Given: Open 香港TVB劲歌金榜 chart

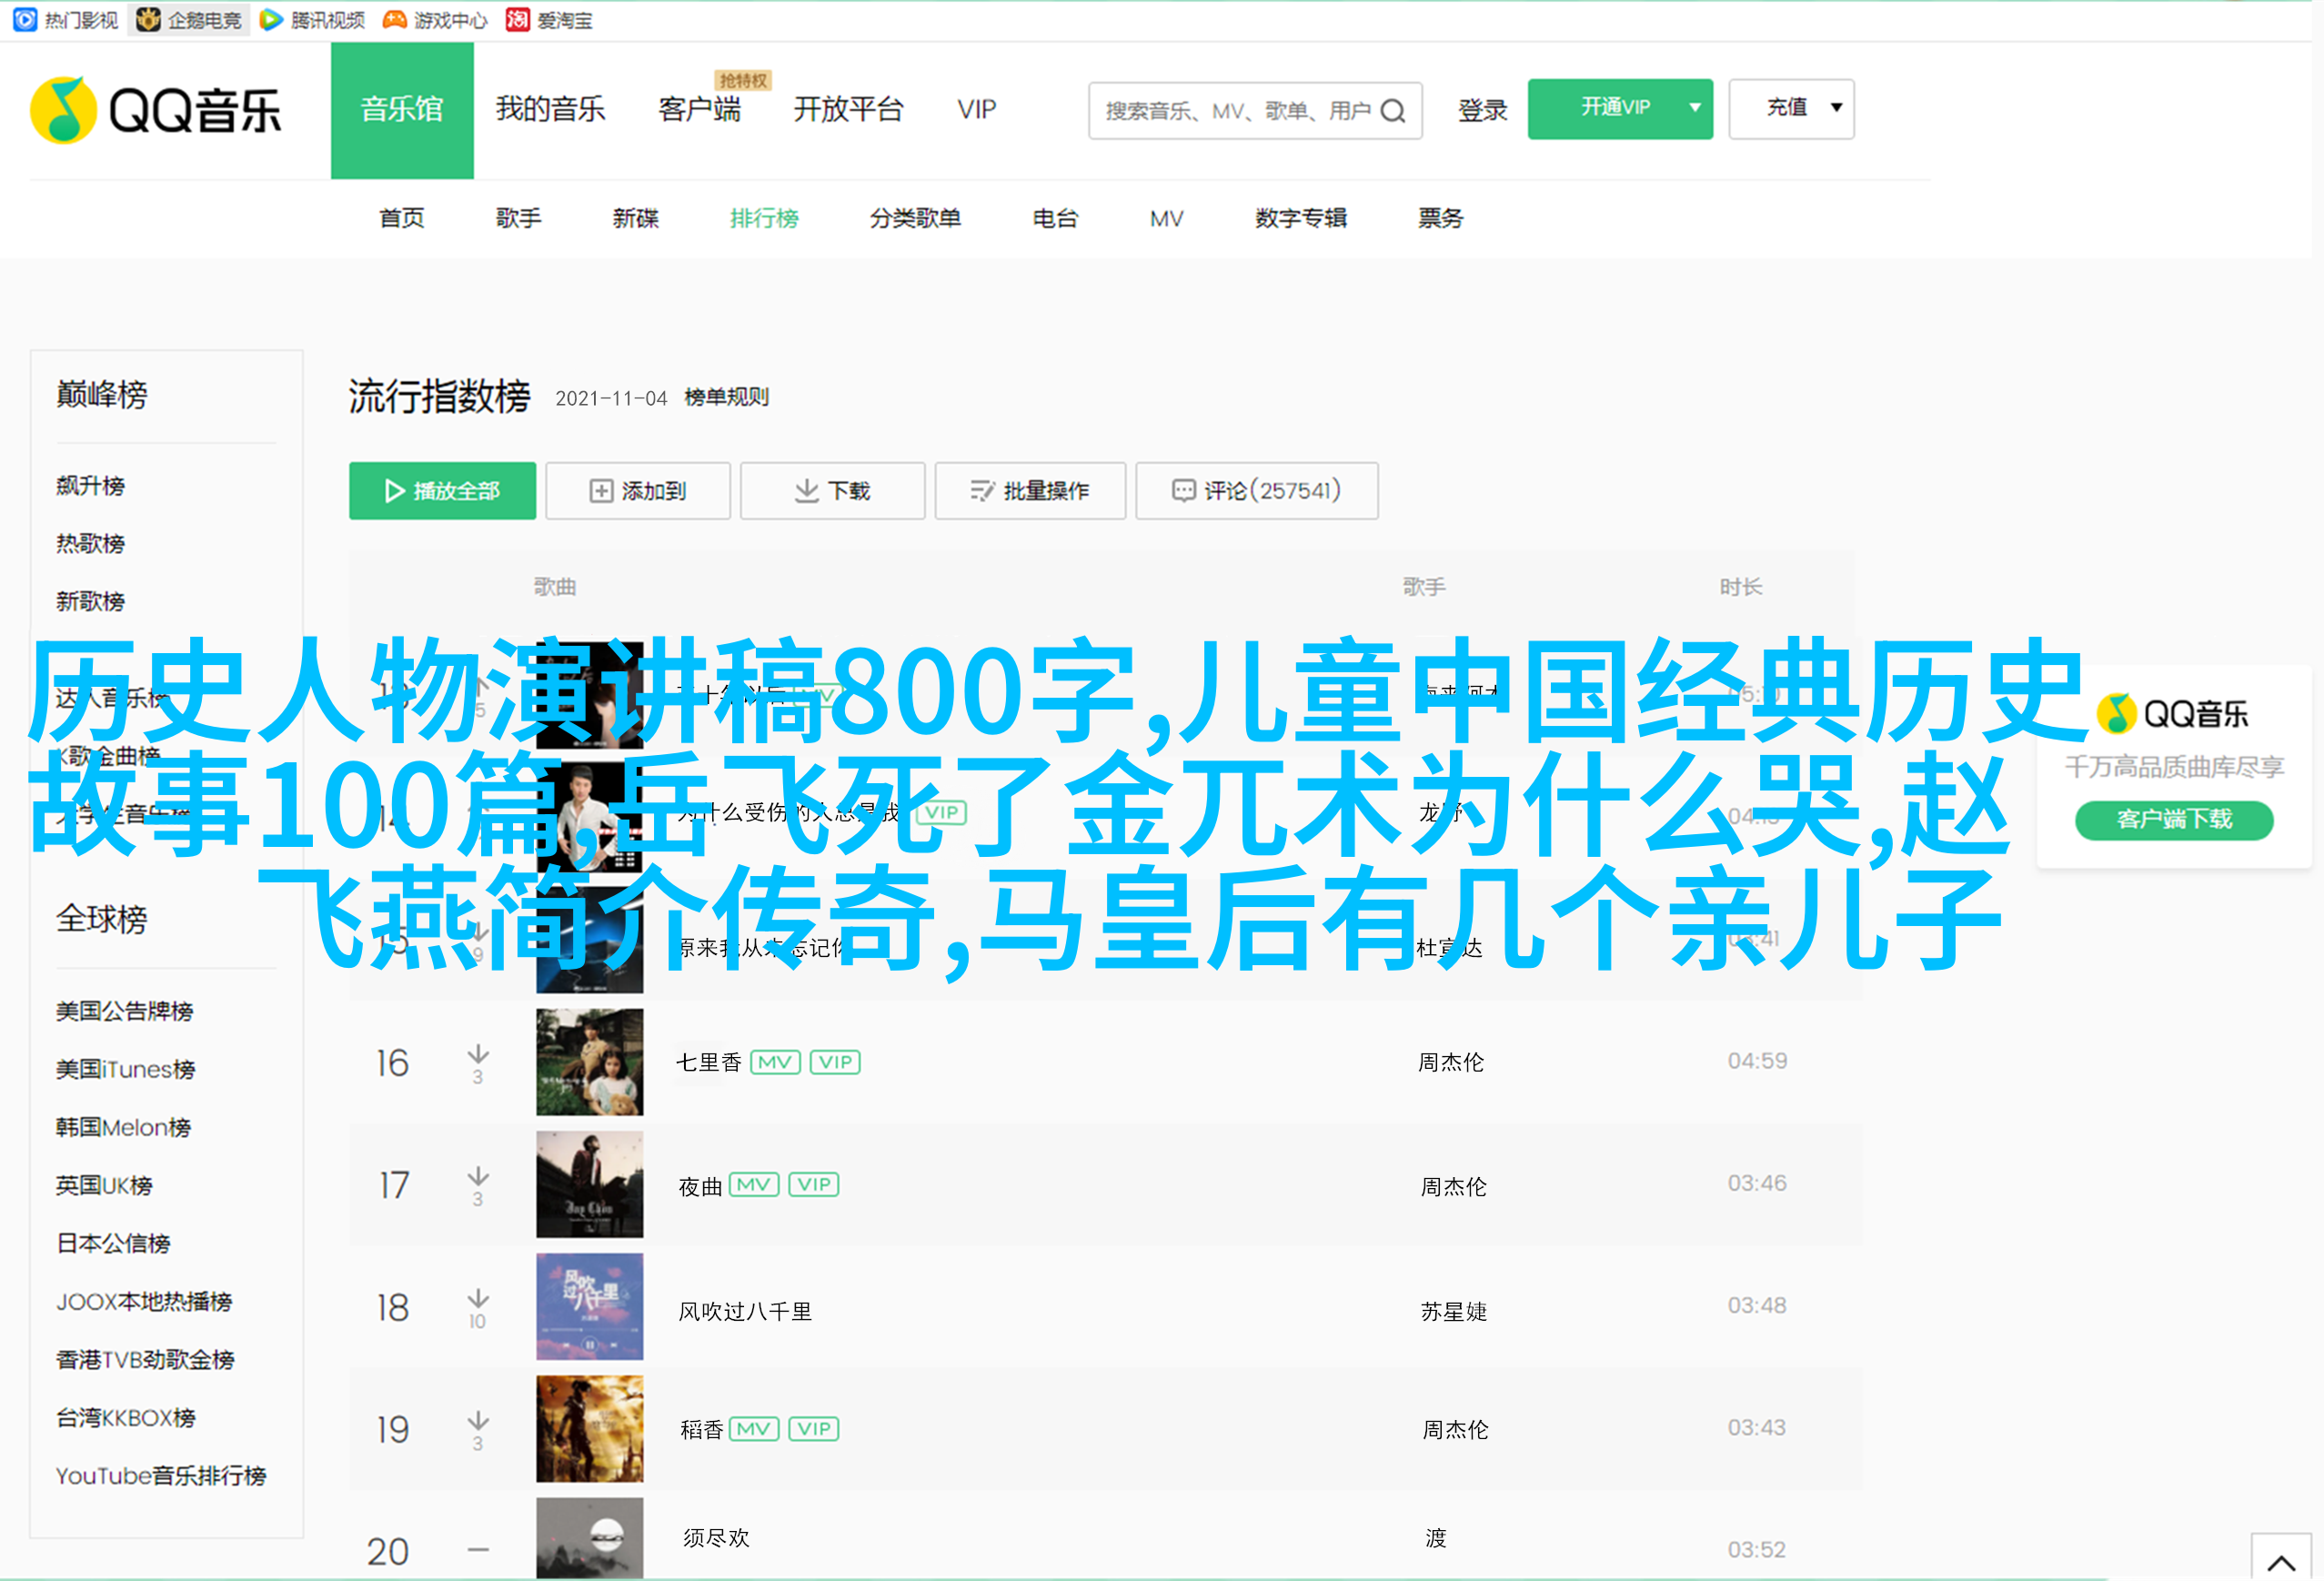Looking at the screenshot, I should point(145,1360).
